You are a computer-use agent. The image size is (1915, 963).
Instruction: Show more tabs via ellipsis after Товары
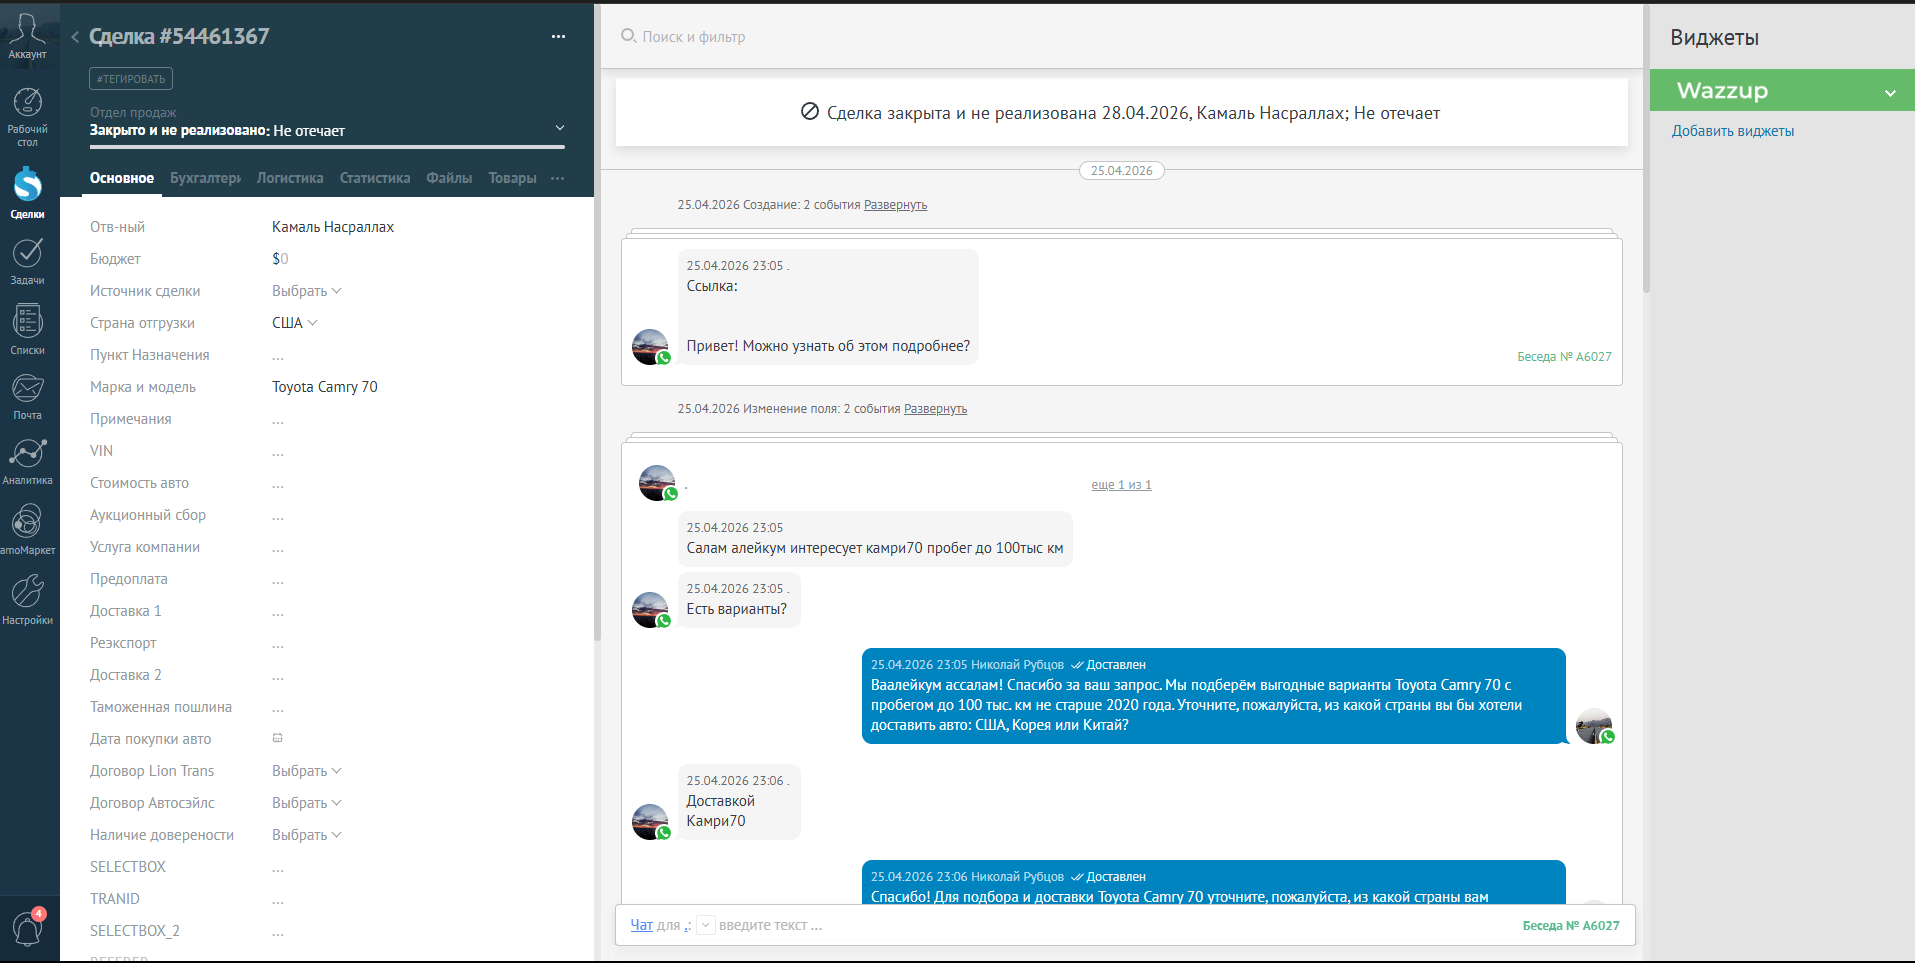(x=557, y=178)
